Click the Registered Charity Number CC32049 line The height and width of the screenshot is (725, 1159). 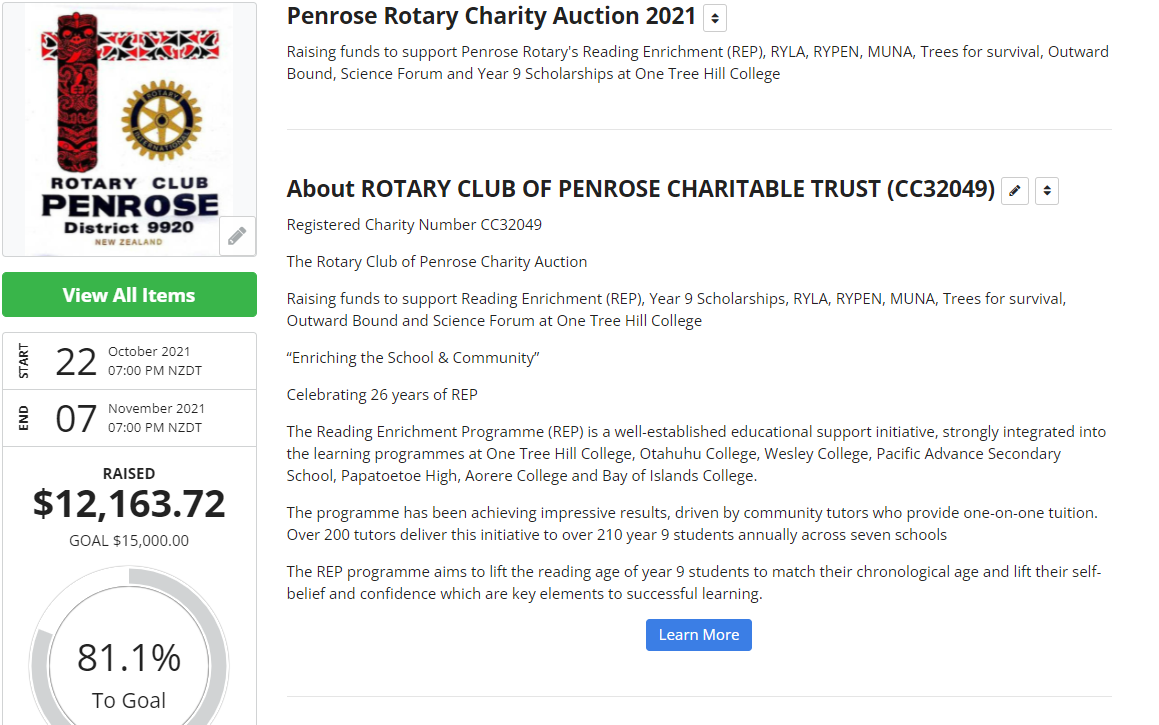[414, 225]
